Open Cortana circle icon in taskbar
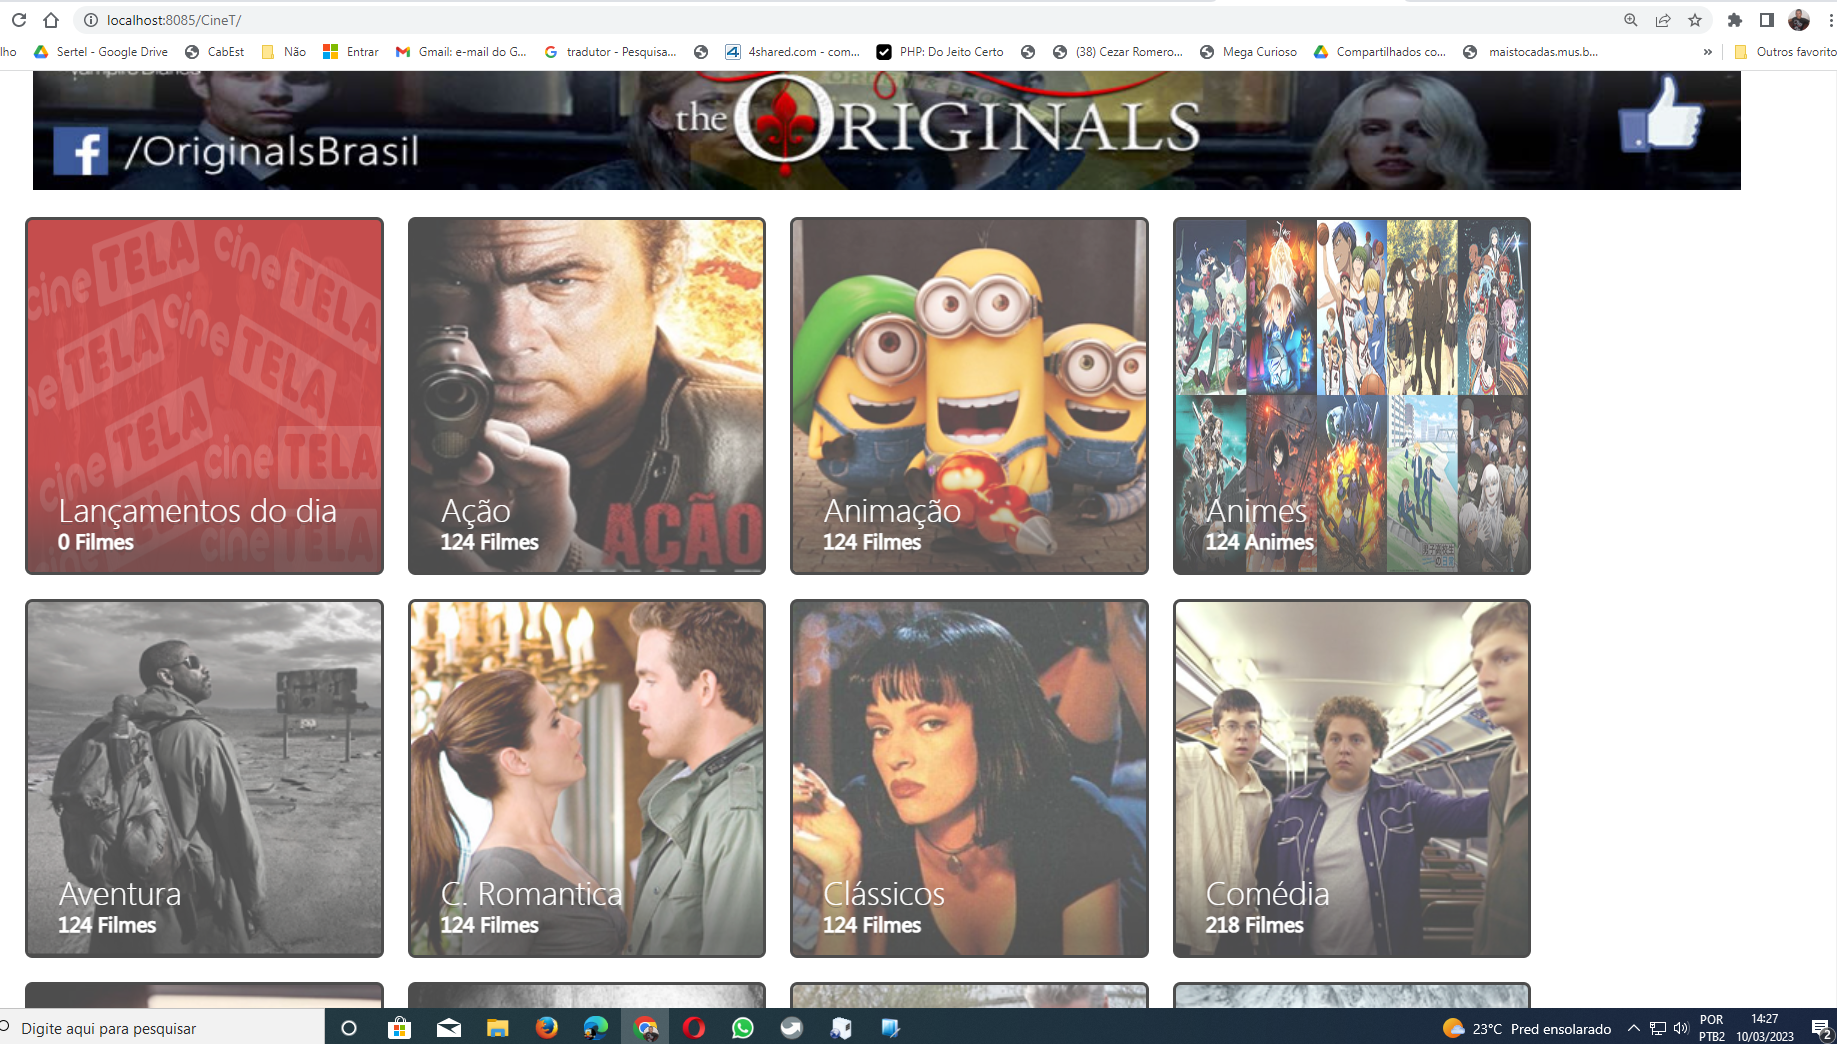1837x1044 pixels. coord(349,1028)
